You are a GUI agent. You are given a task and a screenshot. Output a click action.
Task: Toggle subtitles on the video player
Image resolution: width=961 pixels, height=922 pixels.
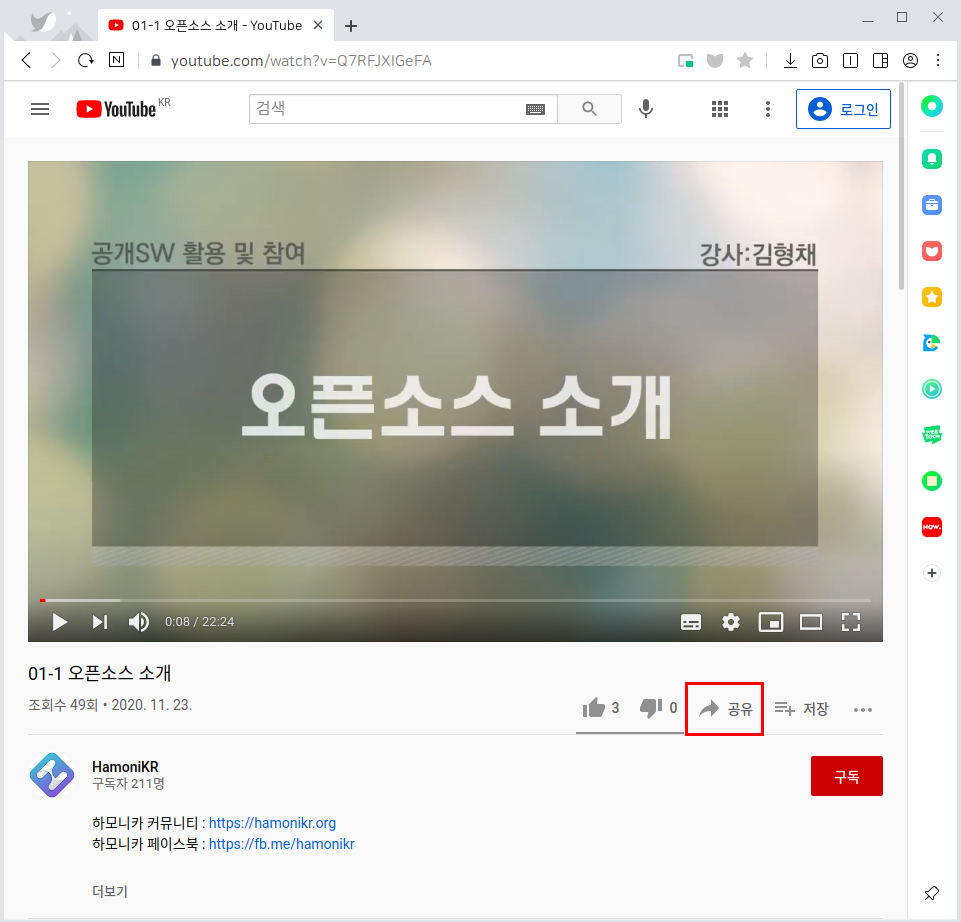tap(691, 622)
